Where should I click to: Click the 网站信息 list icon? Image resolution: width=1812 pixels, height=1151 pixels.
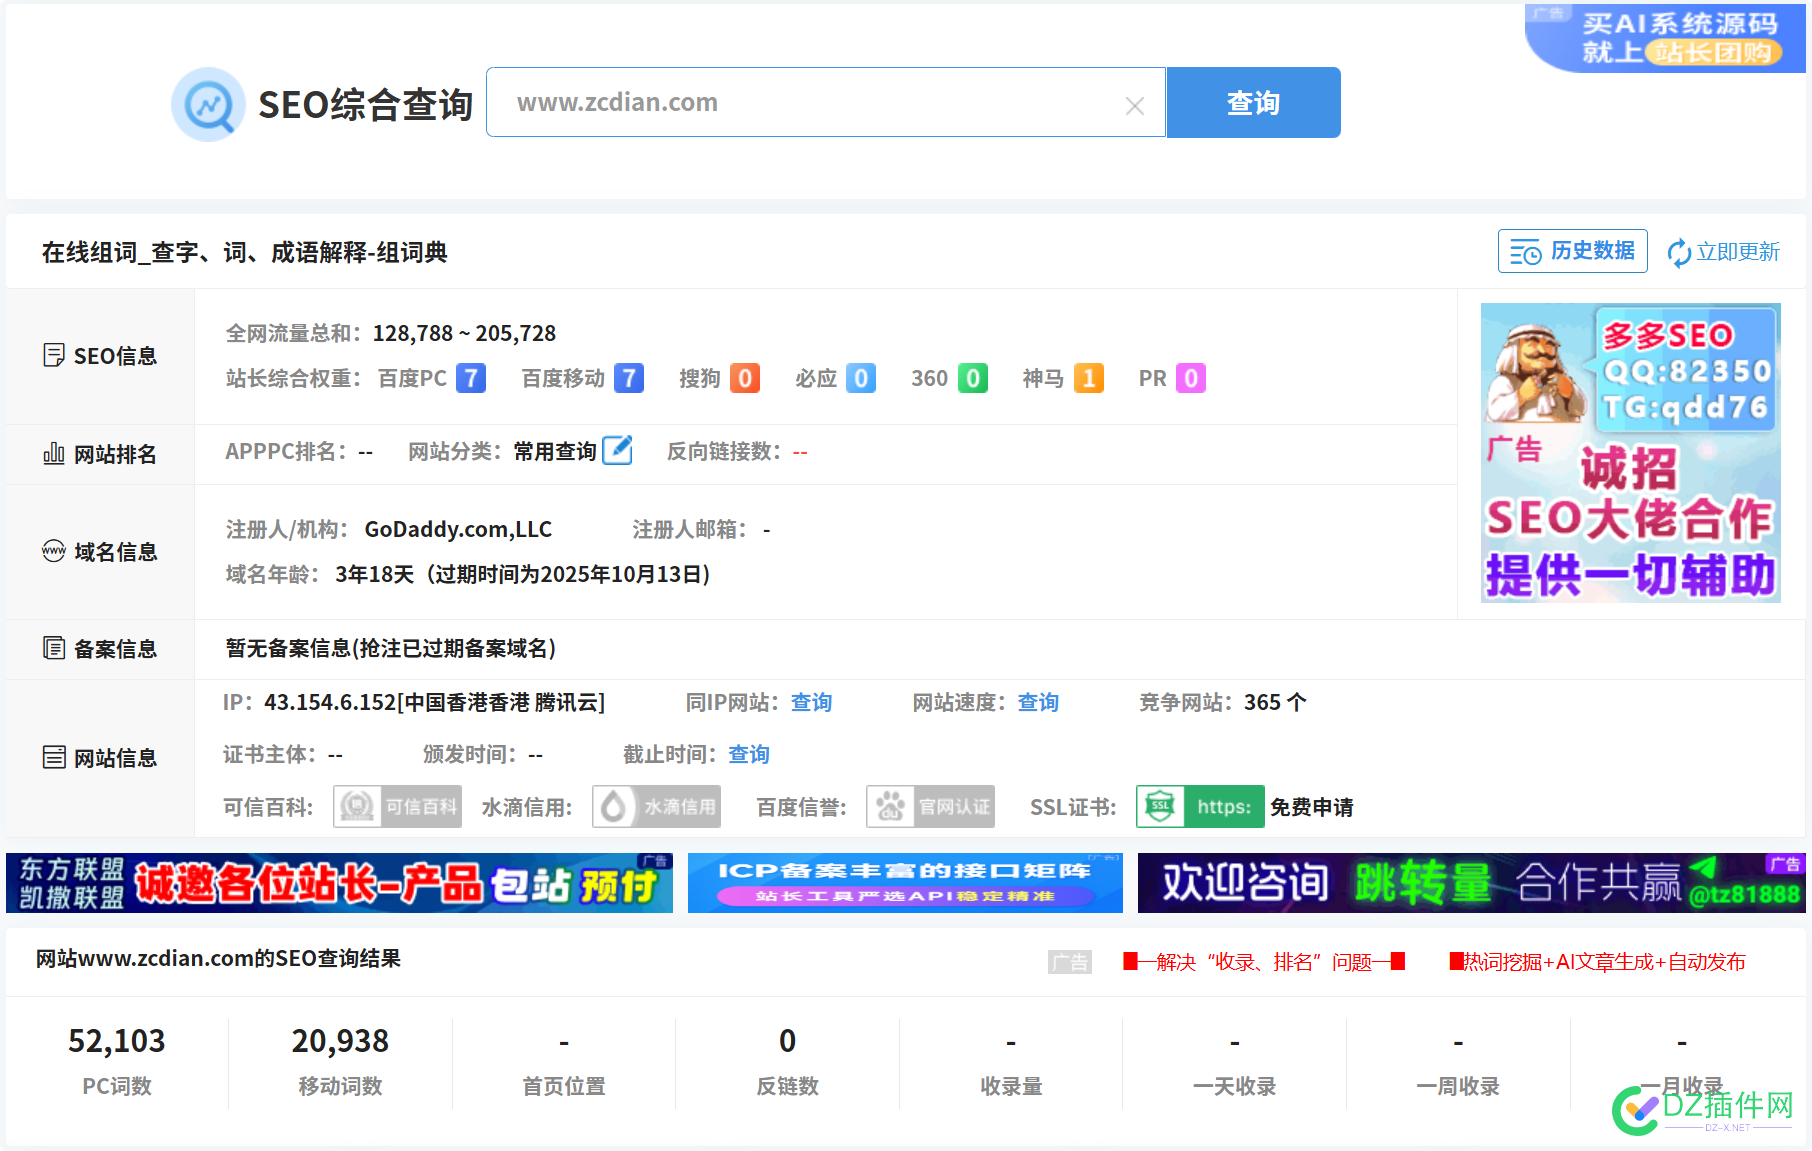click(53, 757)
